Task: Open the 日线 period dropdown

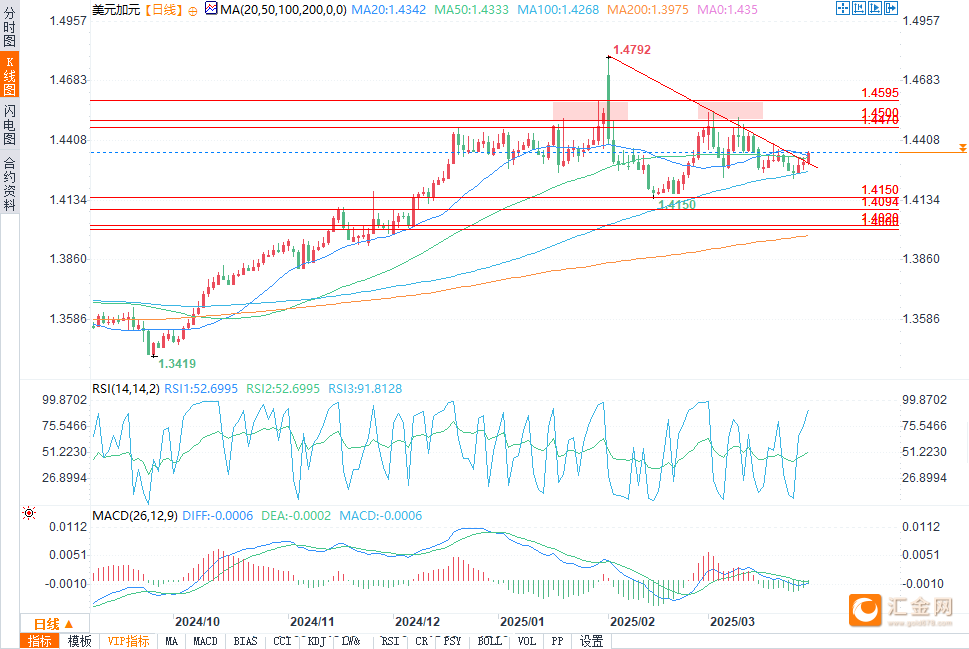Action: (x=54, y=624)
